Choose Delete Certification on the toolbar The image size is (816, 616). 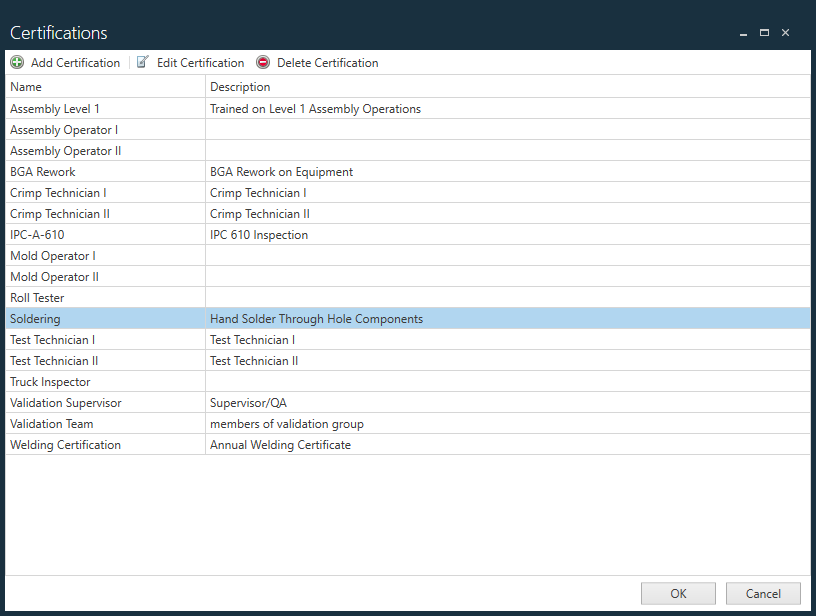click(x=327, y=62)
